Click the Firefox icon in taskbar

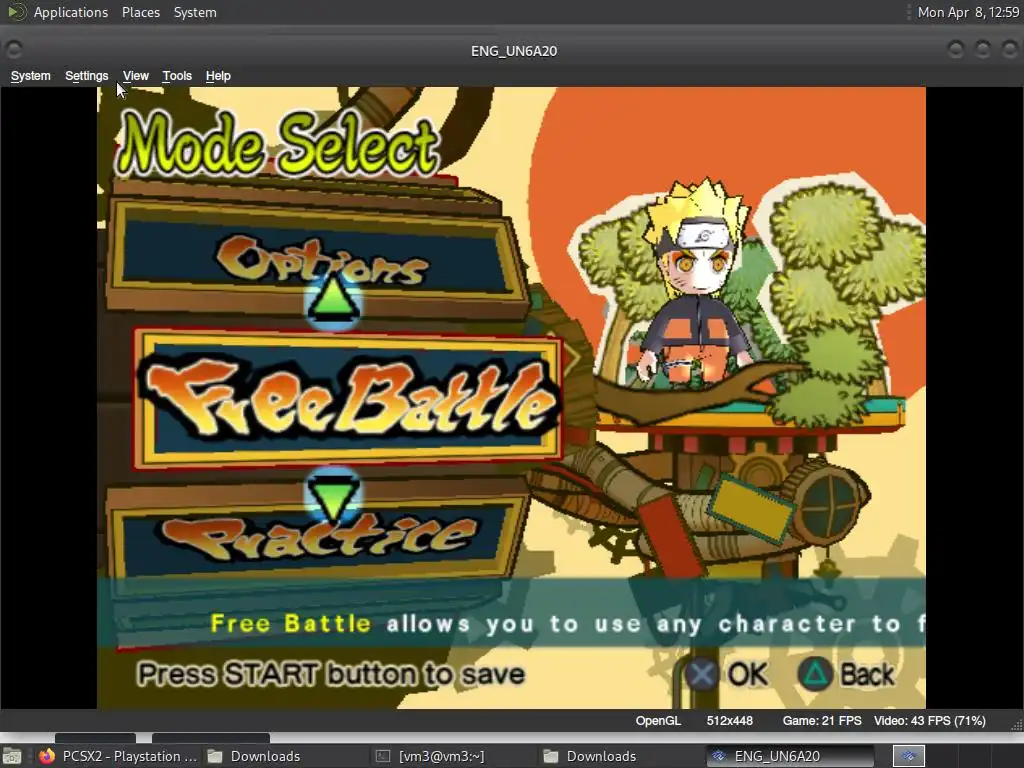pyautogui.click(x=46, y=756)
